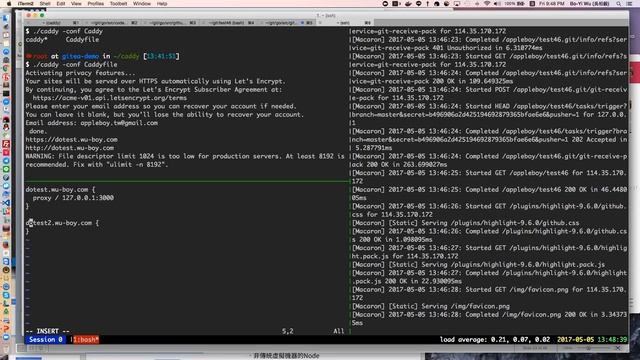Click log line 'Serving /img/favicon.png'
Screen dimensions: 640x360
[431, 306]
